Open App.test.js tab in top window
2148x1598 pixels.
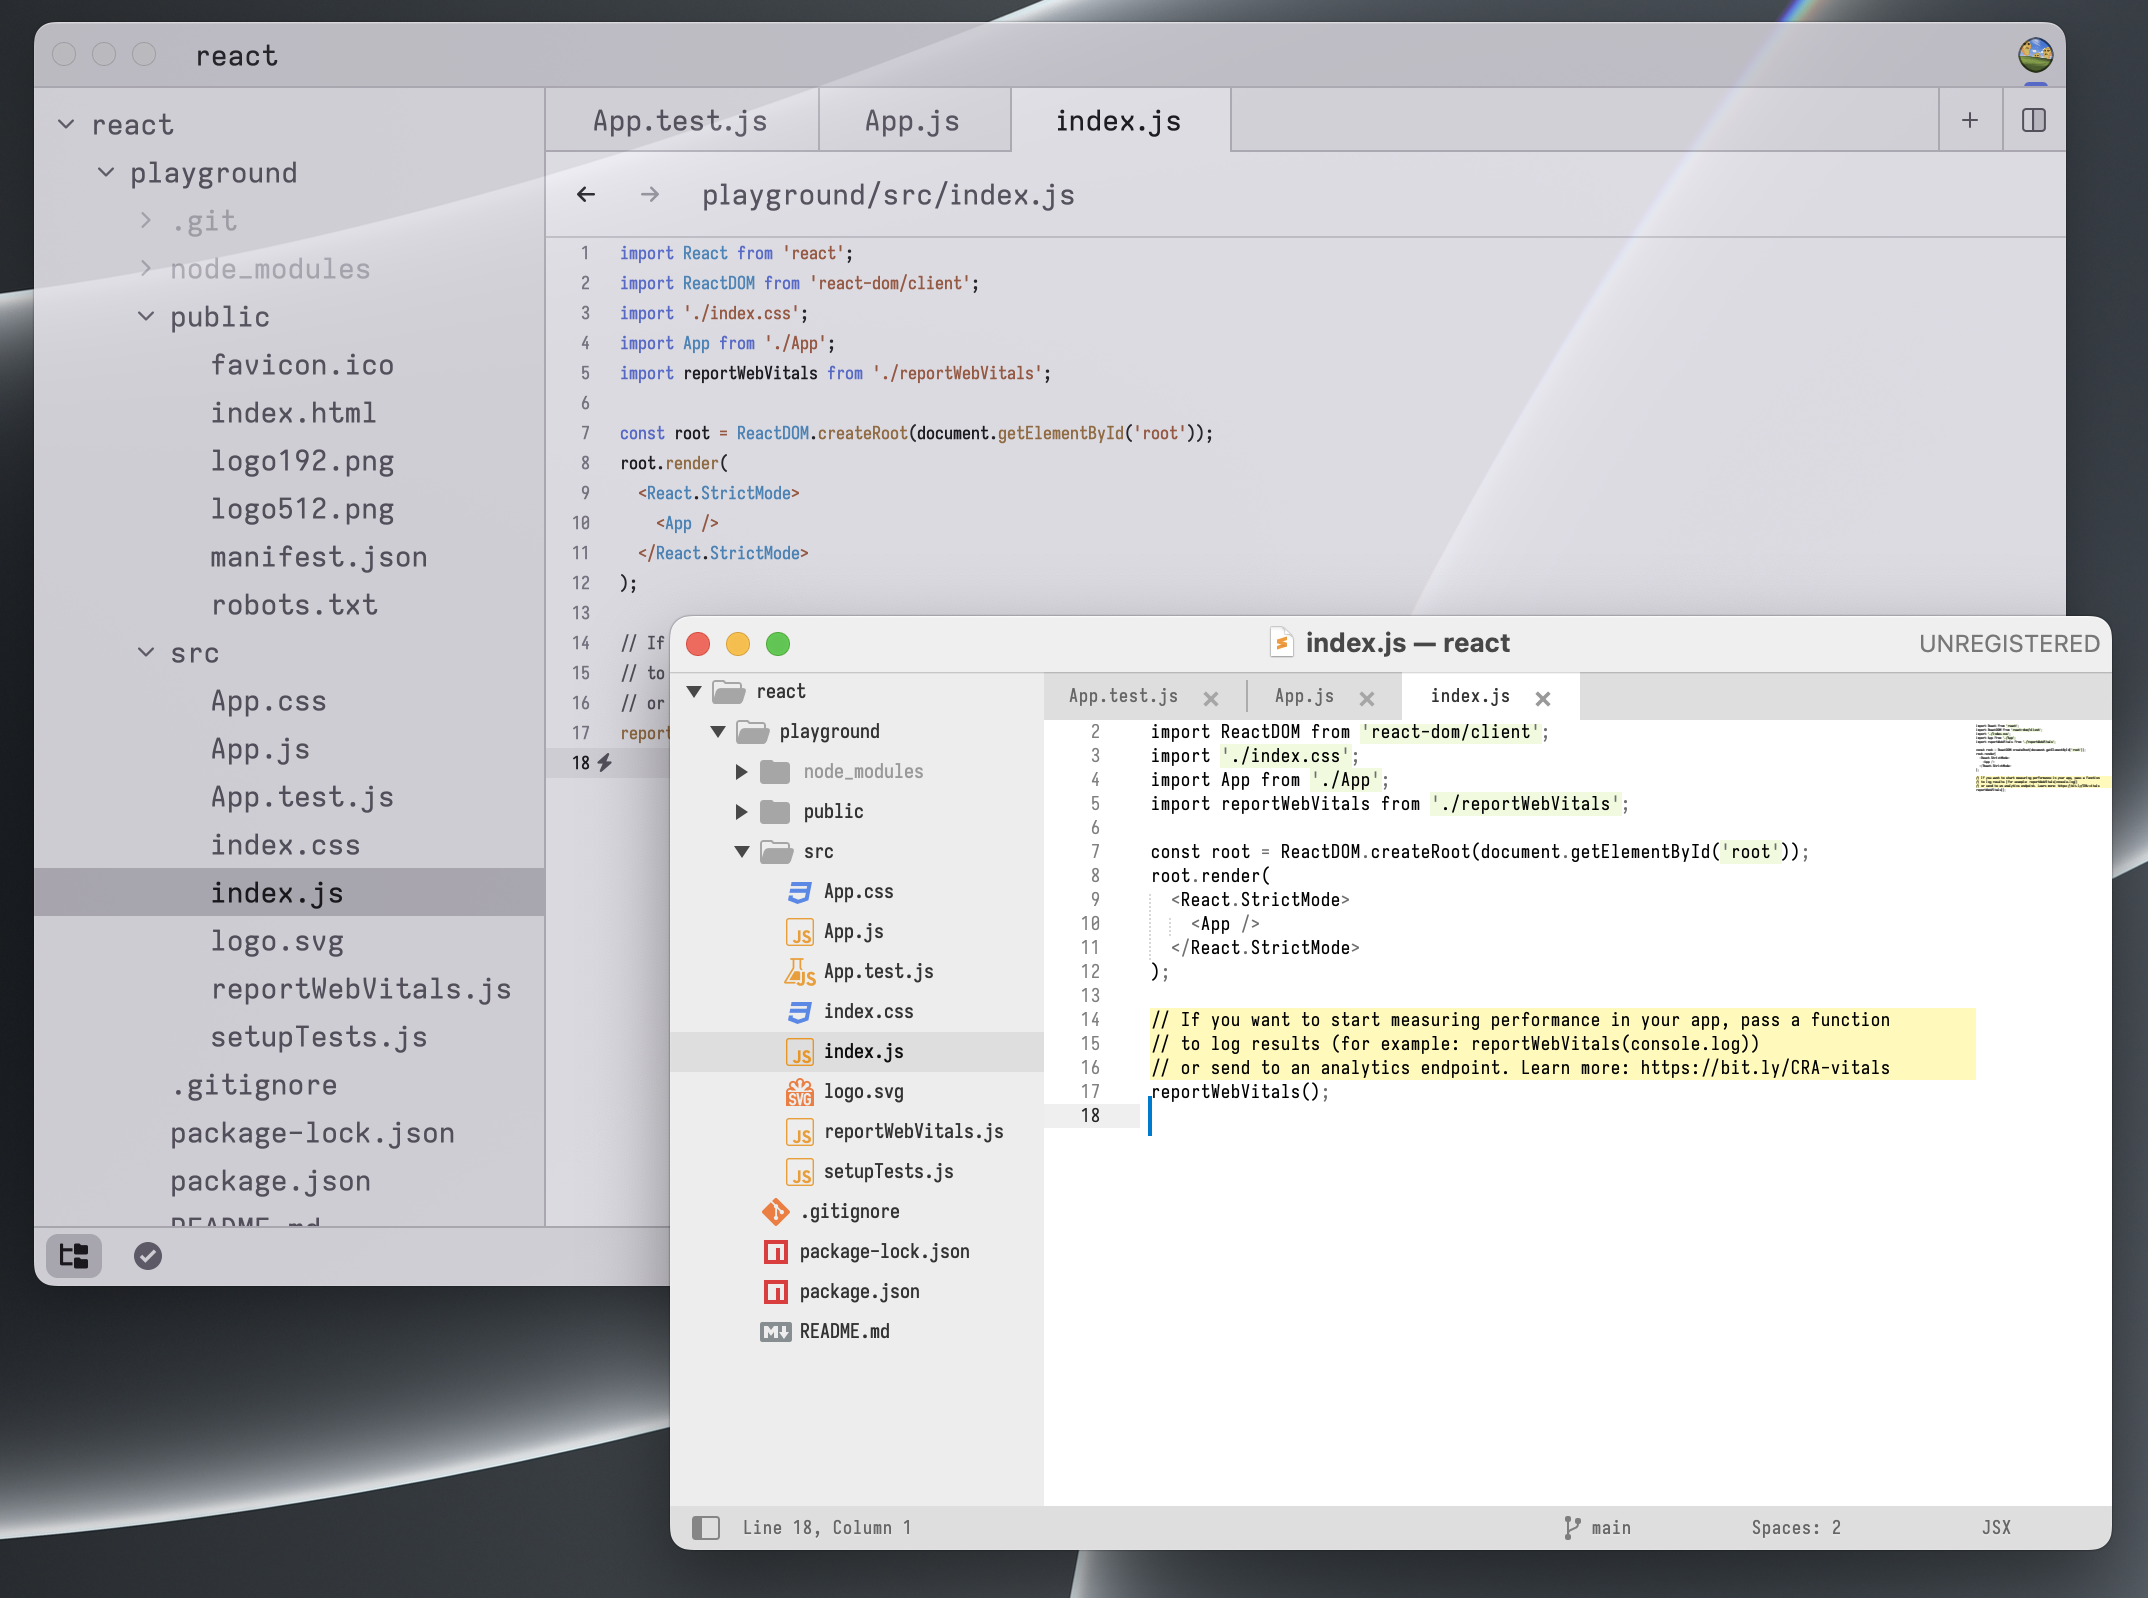coord(680,121)
